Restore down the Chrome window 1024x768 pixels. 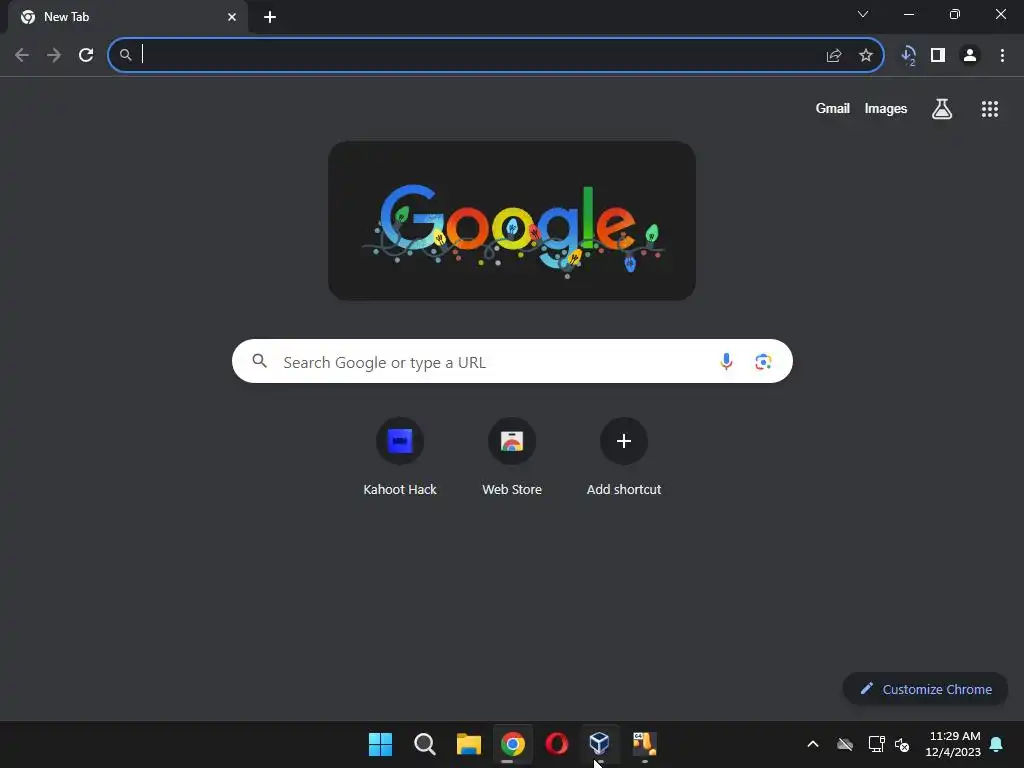click(x=954, y=14)
